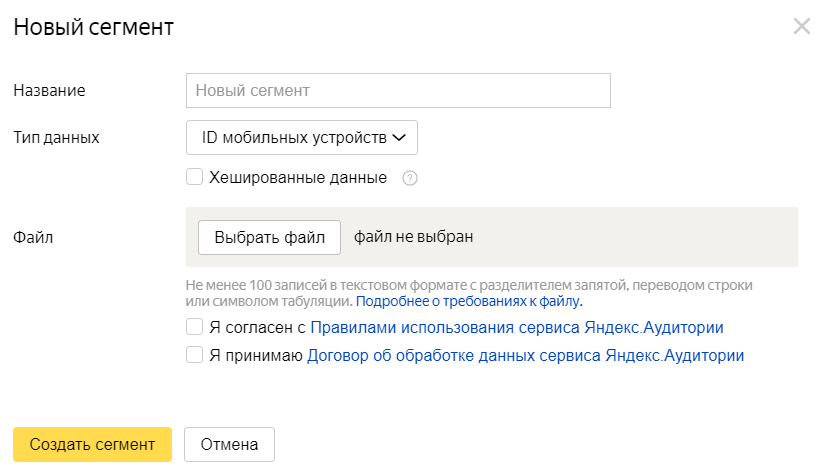
Task: Click the файл не выбран status text
Action: (x=414, y=237)
